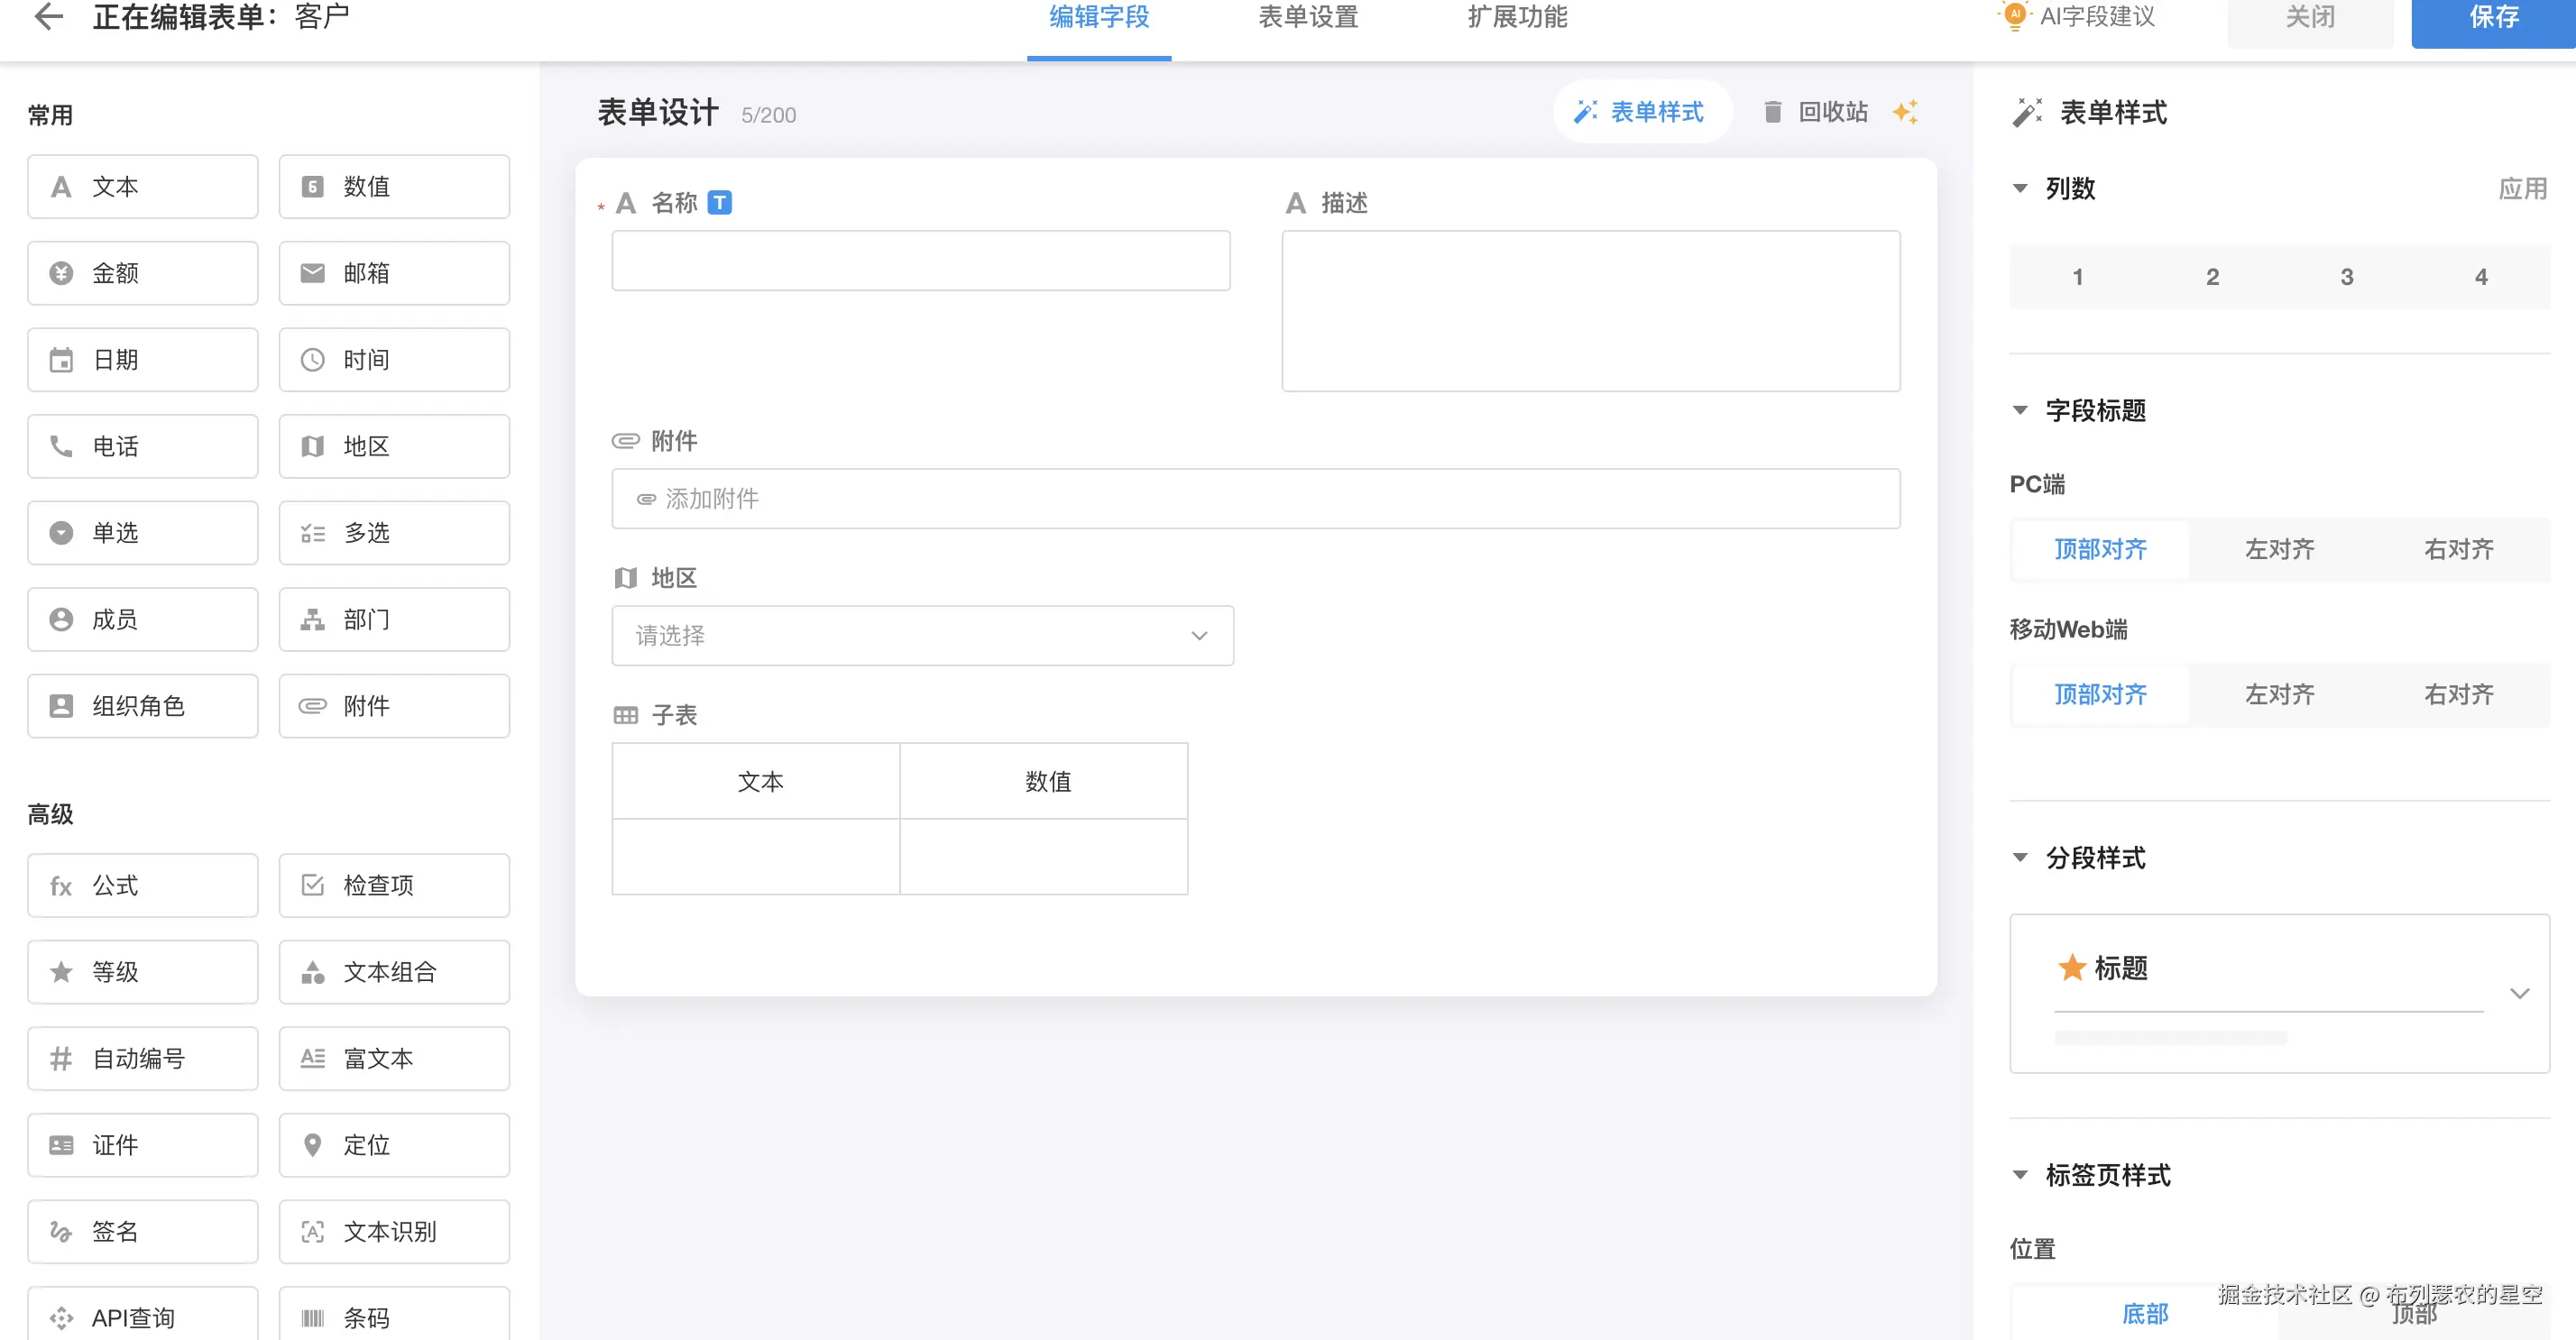Select 左对齐 under PC端

tap(2279, 549)
